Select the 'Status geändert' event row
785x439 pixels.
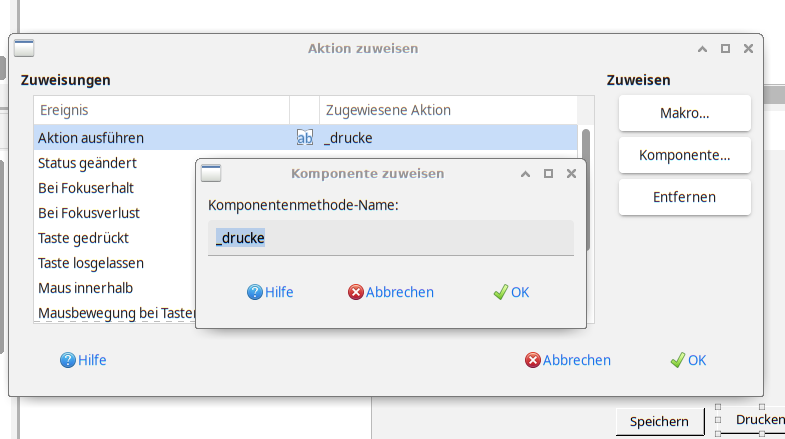pyautogui.click(x=115, y=163)
